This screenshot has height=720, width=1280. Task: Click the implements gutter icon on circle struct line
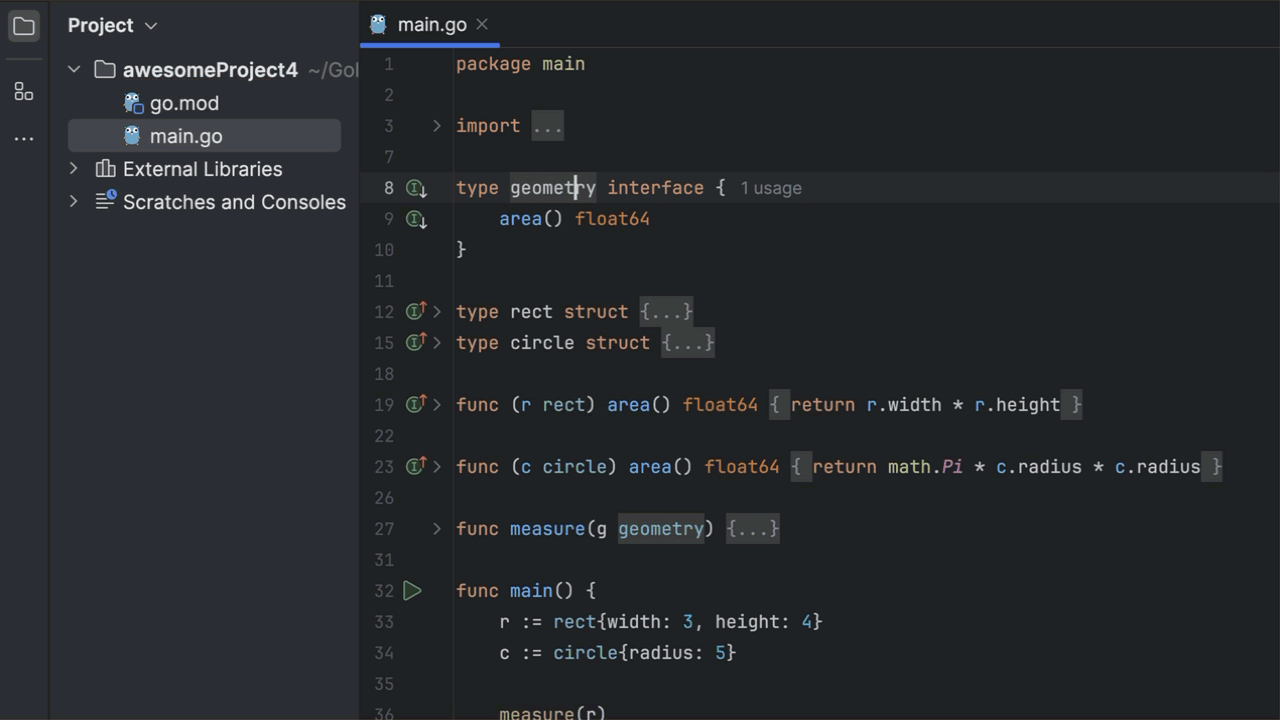(x=416, y=343)
